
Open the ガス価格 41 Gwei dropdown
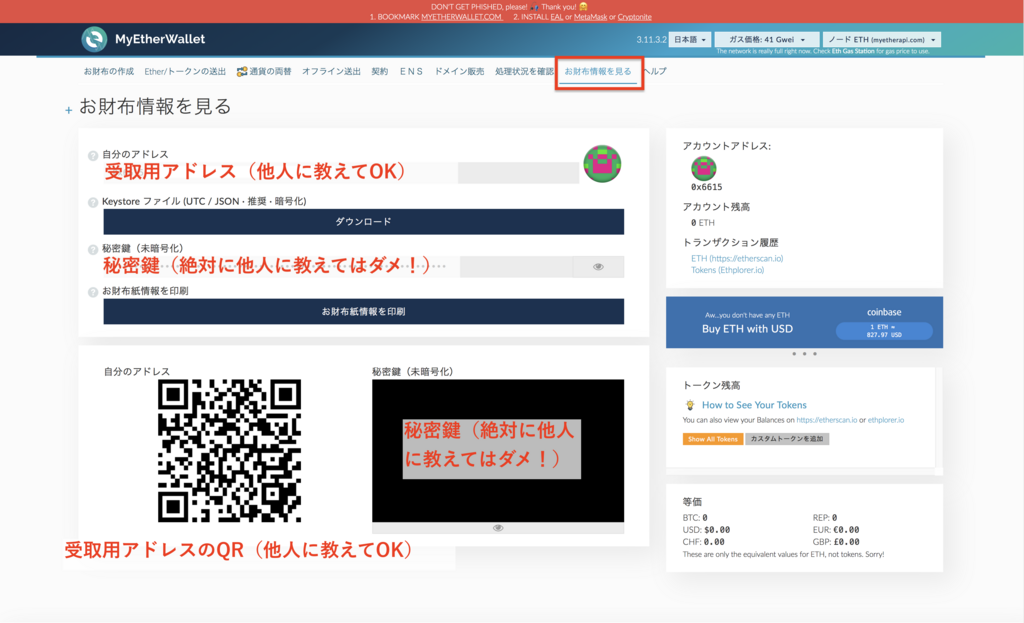767,40
